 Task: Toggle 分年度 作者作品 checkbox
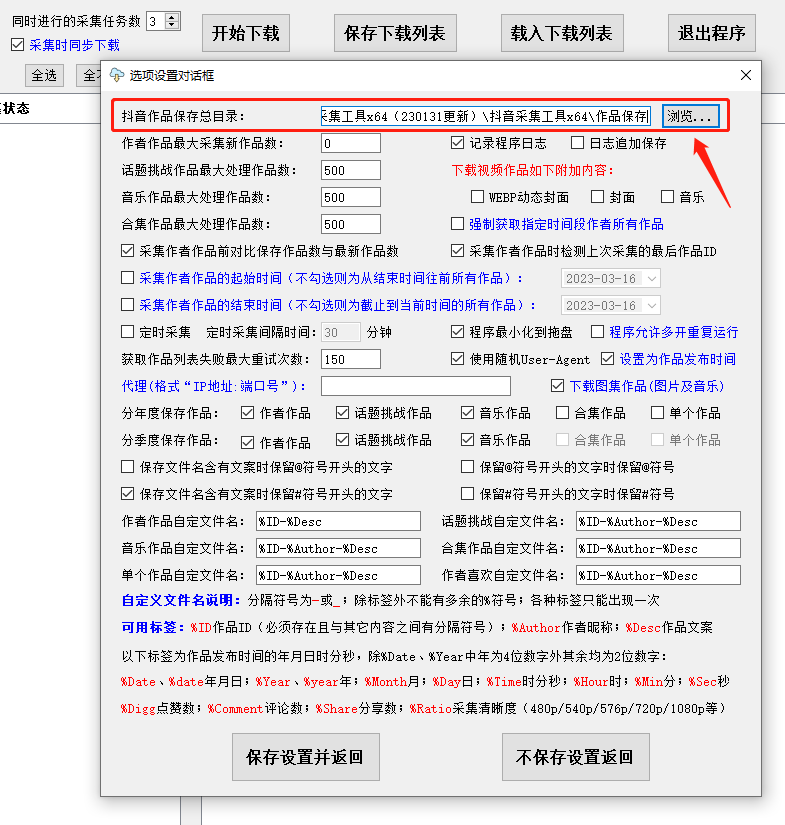tap(247, 413)
